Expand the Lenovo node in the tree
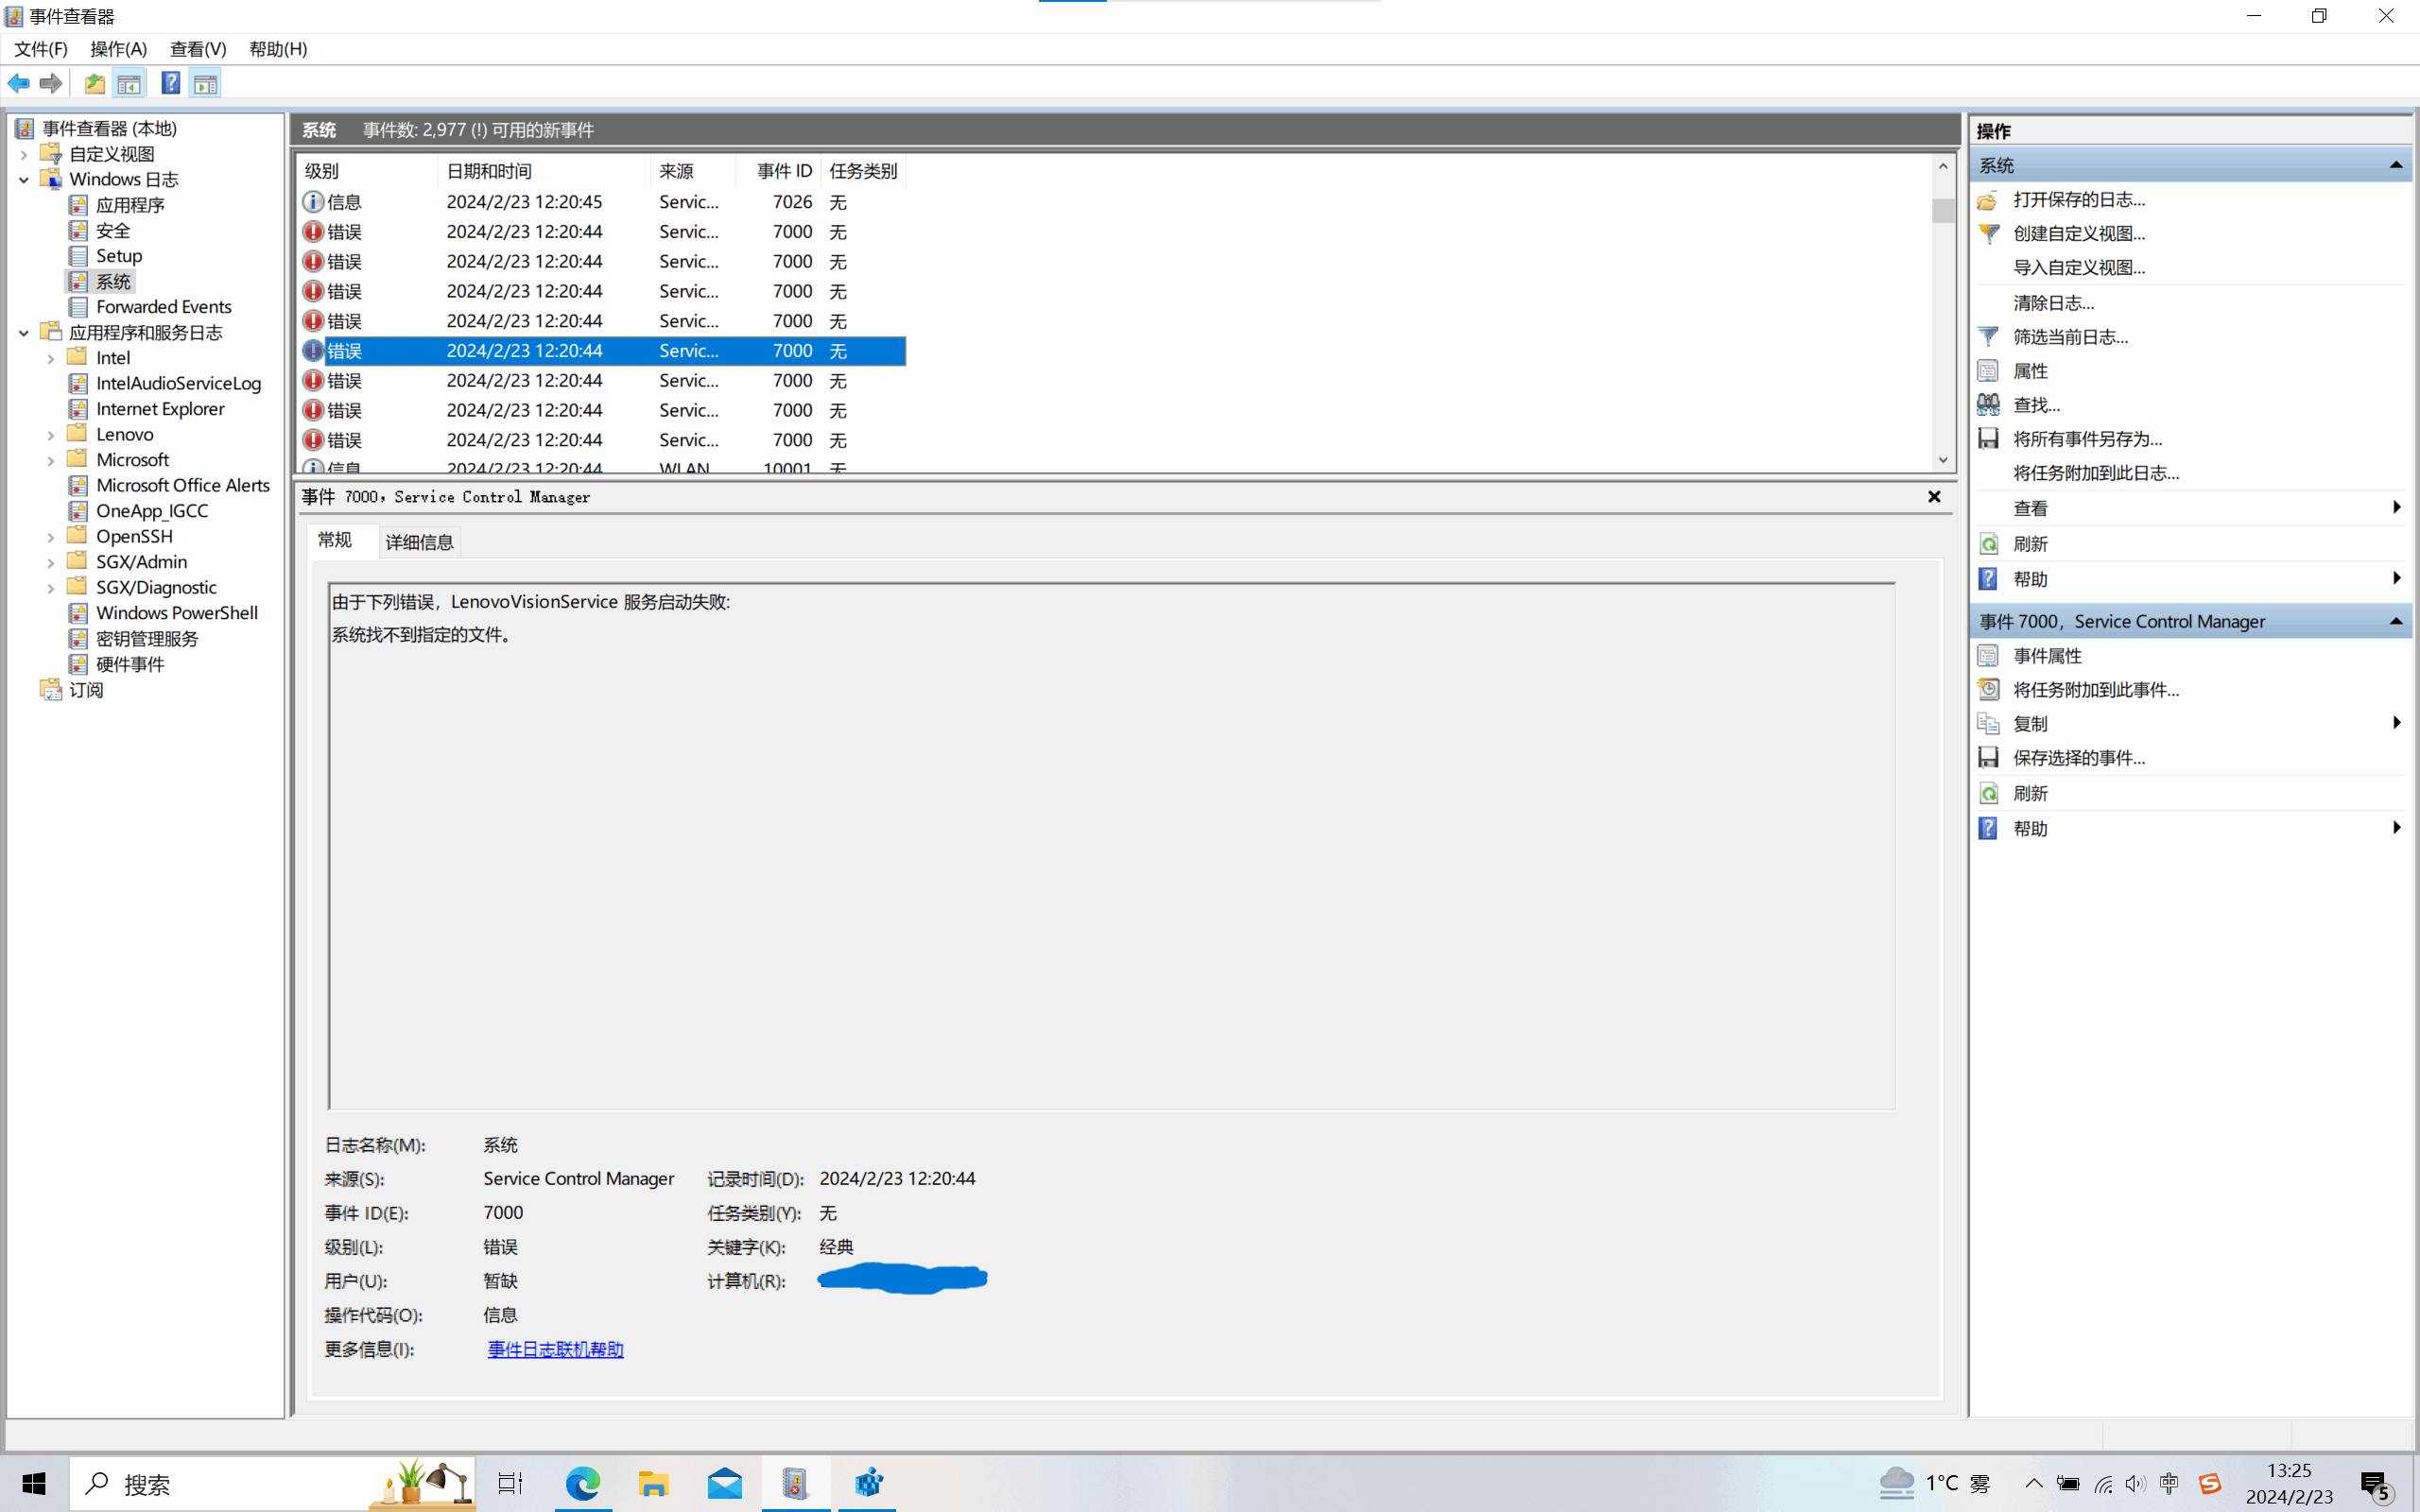The height and width of the screenshot is (1512, 2420). 51,433
